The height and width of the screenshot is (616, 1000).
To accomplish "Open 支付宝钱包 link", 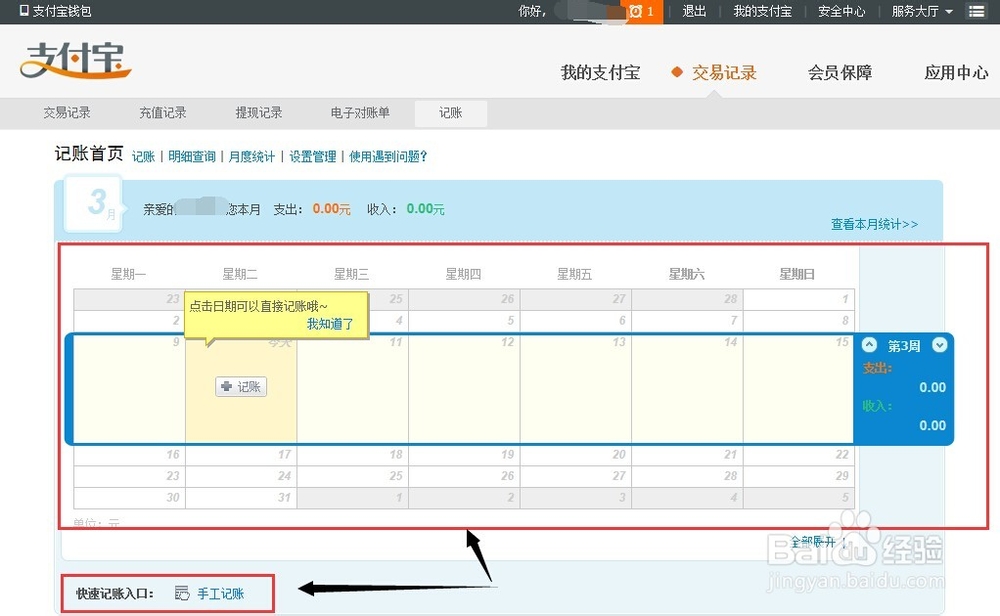I will pos(62,11).
